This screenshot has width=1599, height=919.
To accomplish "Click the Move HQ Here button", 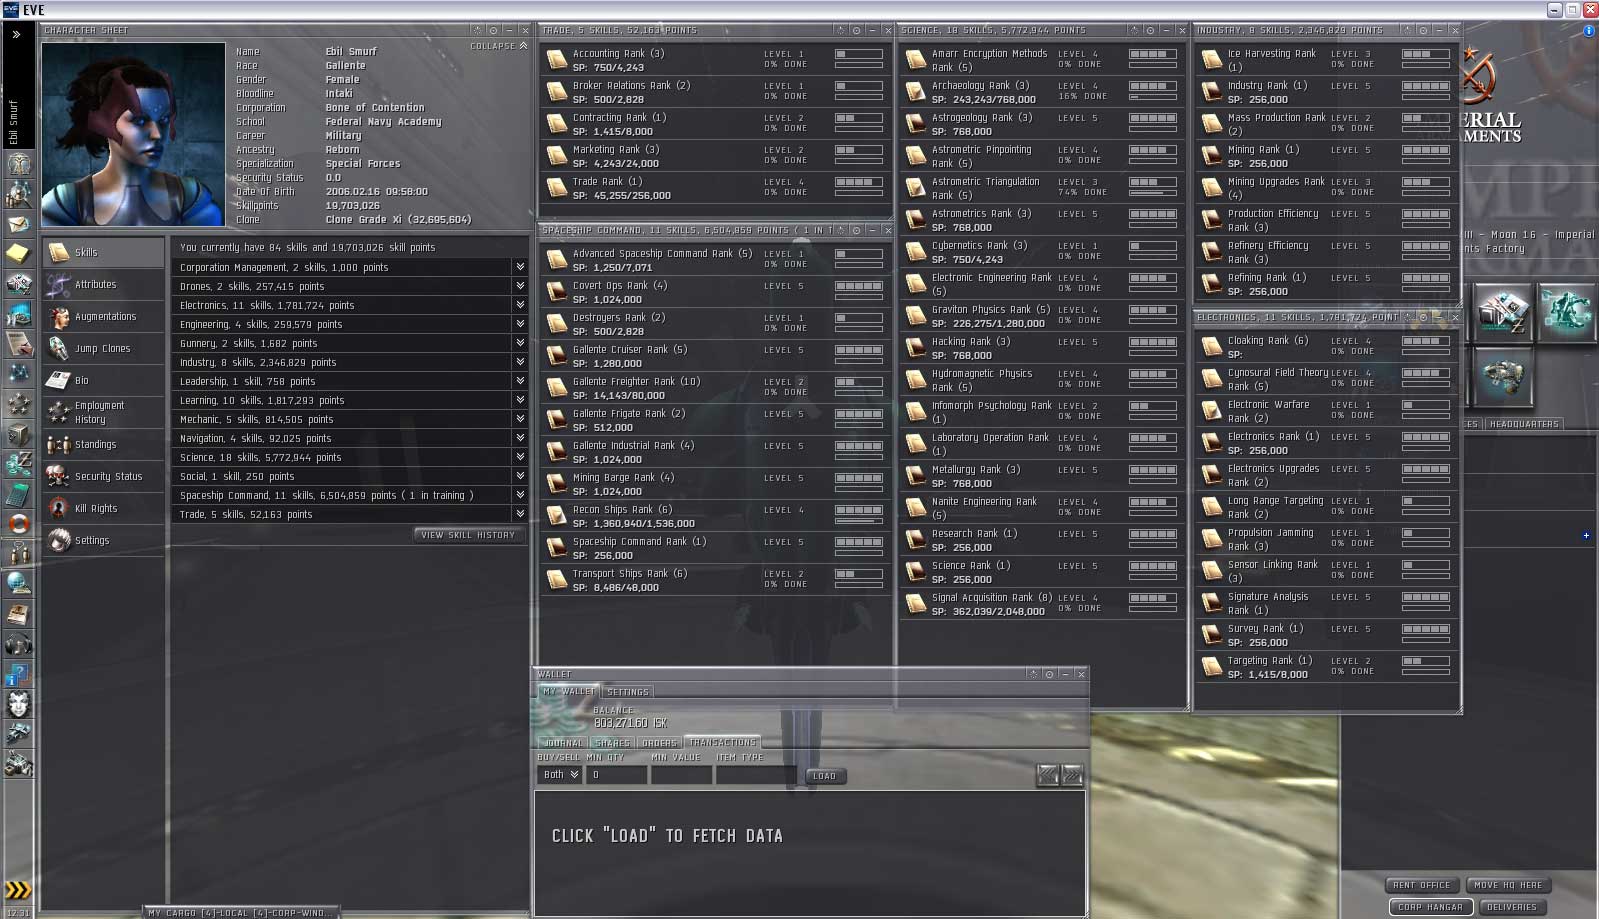I will point(1508,885).
